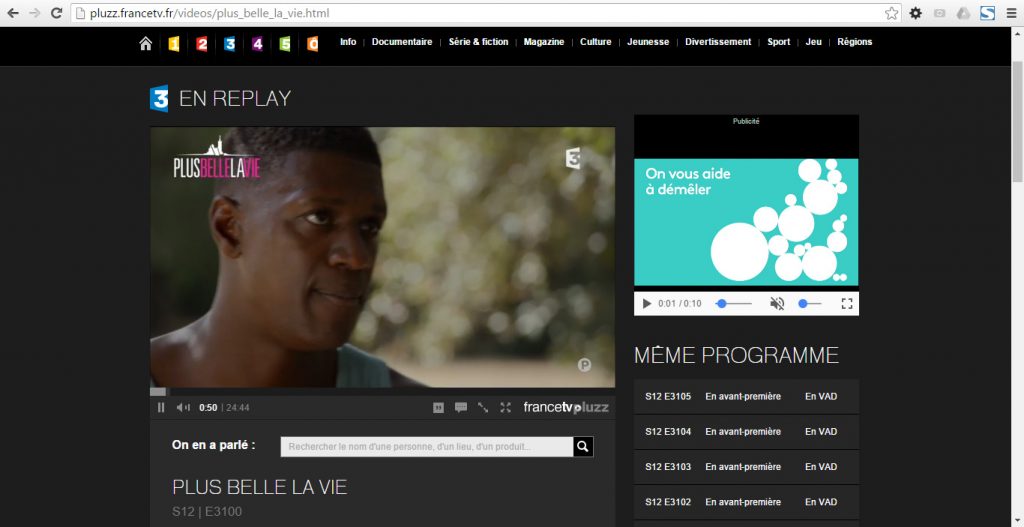Open the Magazine category
1024x527 pixels.
pyautogui.click(x=544, y=42)
